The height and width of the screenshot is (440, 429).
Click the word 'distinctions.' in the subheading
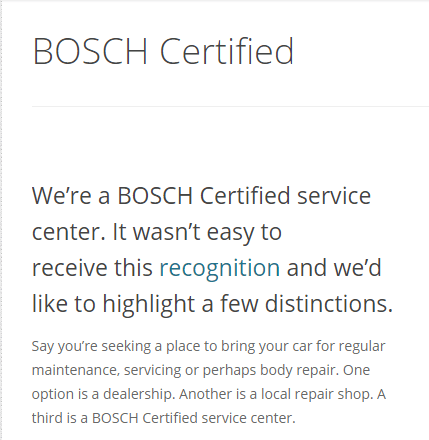[x=329, y=303]
